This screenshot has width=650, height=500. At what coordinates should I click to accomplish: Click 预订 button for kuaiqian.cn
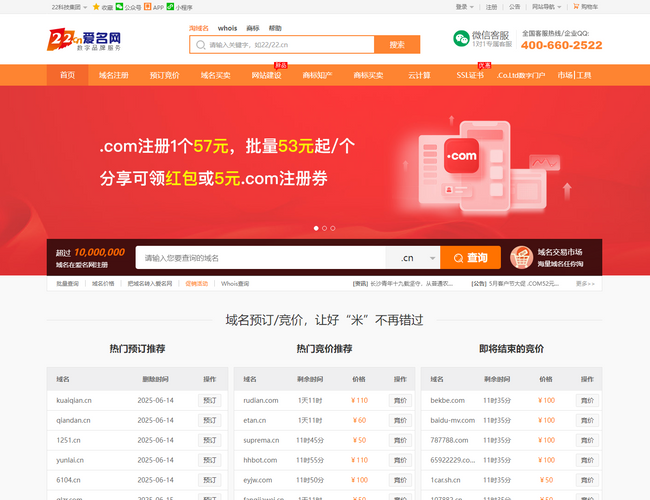pyautogui.click(x=210, y=400)
